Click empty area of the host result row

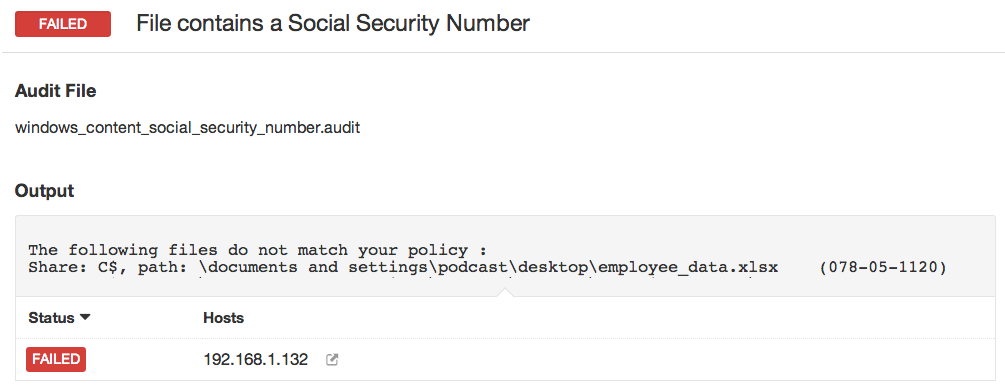tap(641, 360)
